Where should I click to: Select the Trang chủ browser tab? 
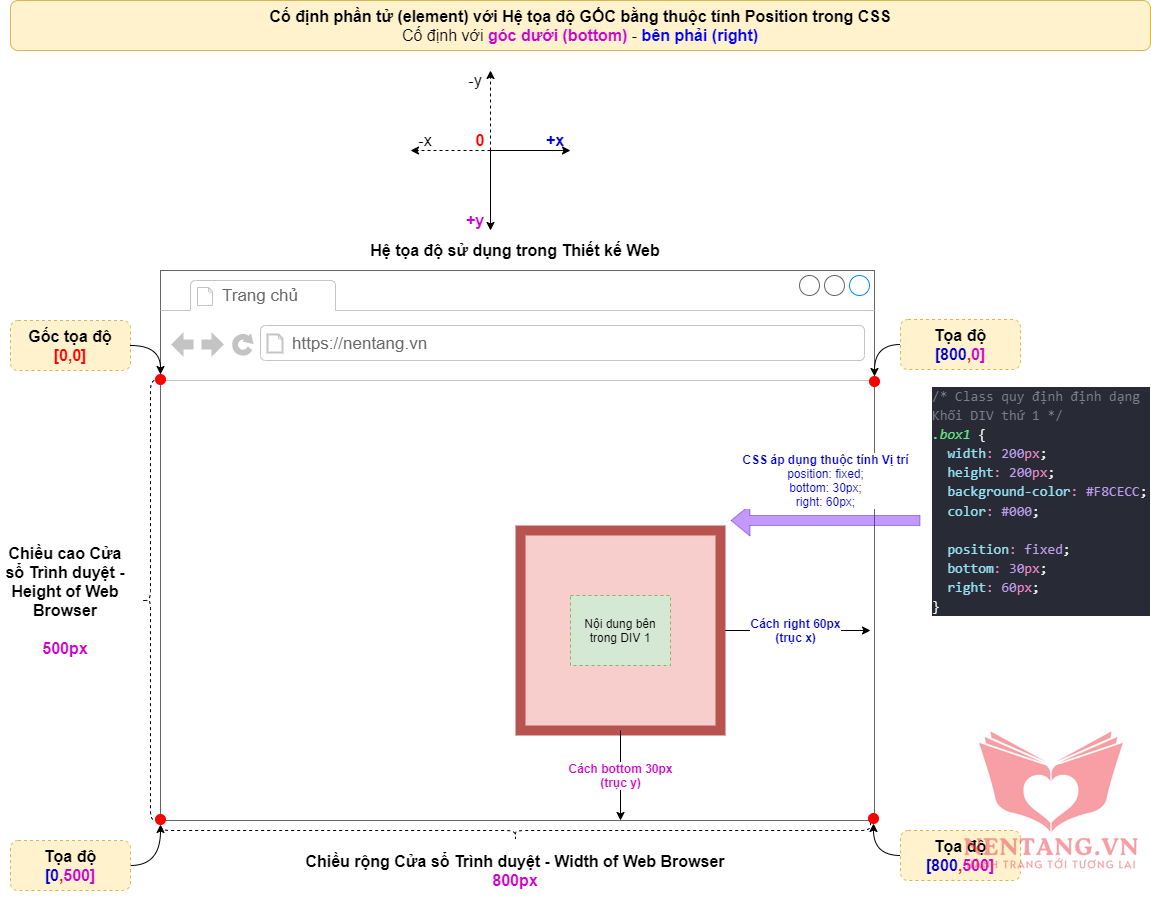[x=262, y=295]
